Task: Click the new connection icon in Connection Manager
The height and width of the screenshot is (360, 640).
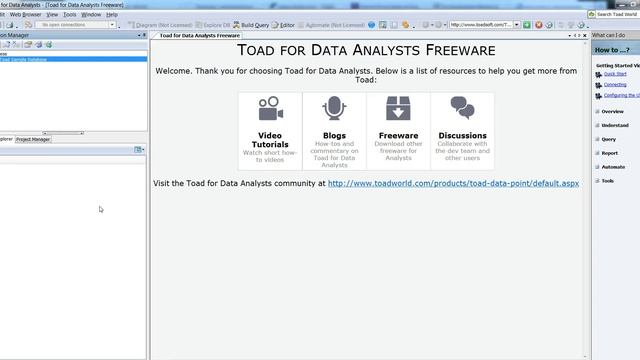Action: coord(7,44)
